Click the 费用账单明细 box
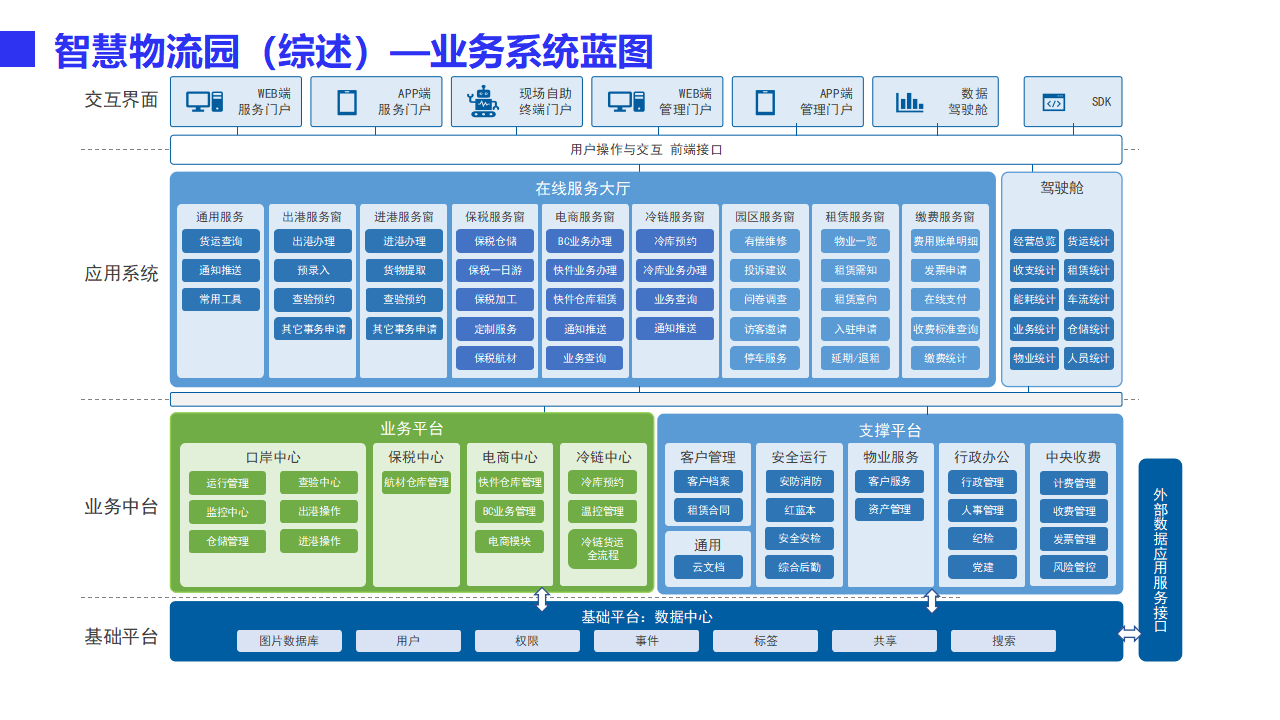The image size is (1280, 720). [945, 241]
